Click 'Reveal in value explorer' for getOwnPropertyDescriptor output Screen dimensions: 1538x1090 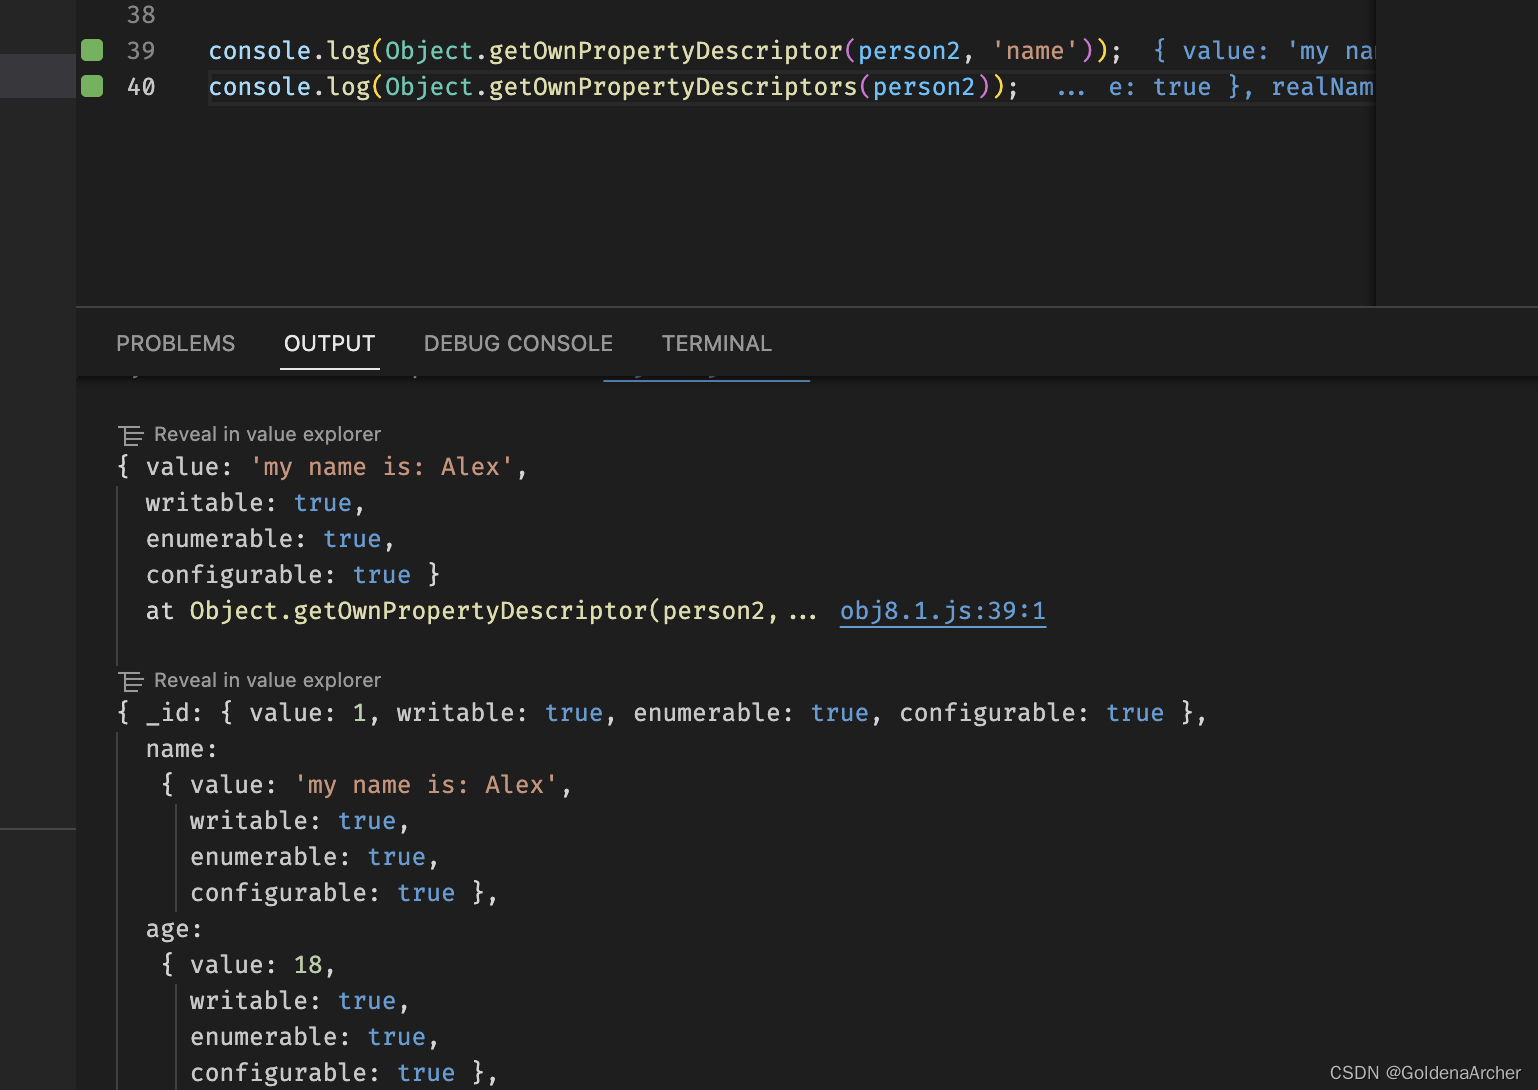(x=267, y=434)
